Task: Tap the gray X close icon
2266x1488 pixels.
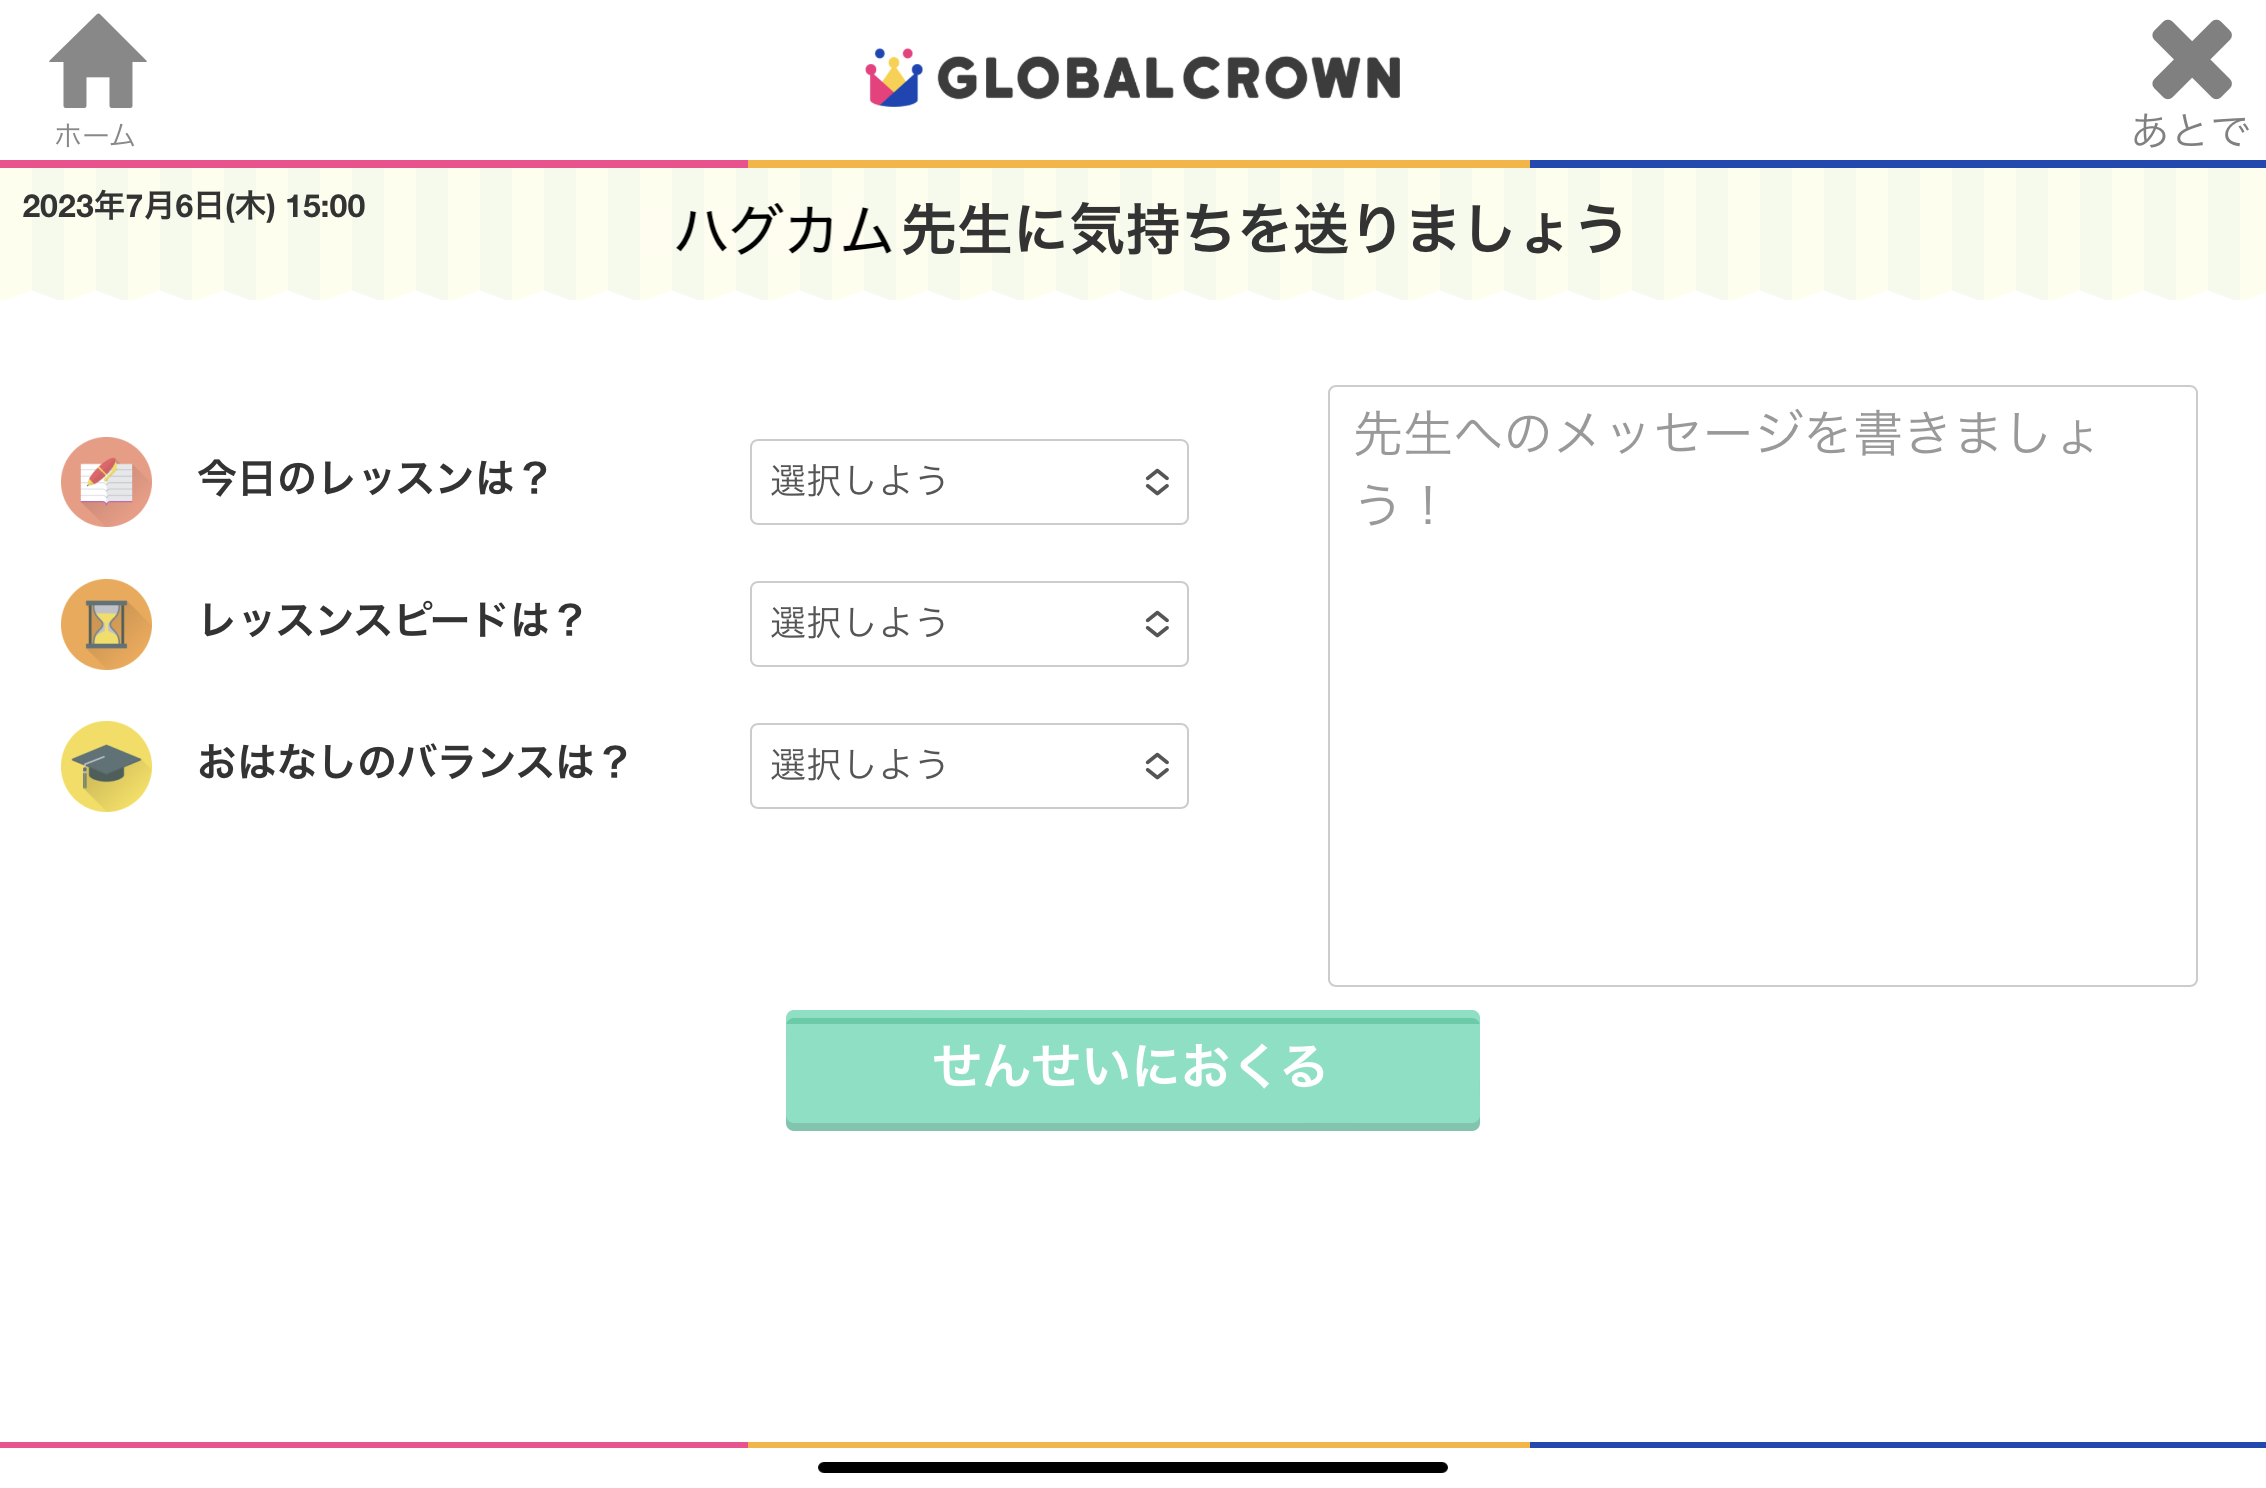Action: 2190,60
